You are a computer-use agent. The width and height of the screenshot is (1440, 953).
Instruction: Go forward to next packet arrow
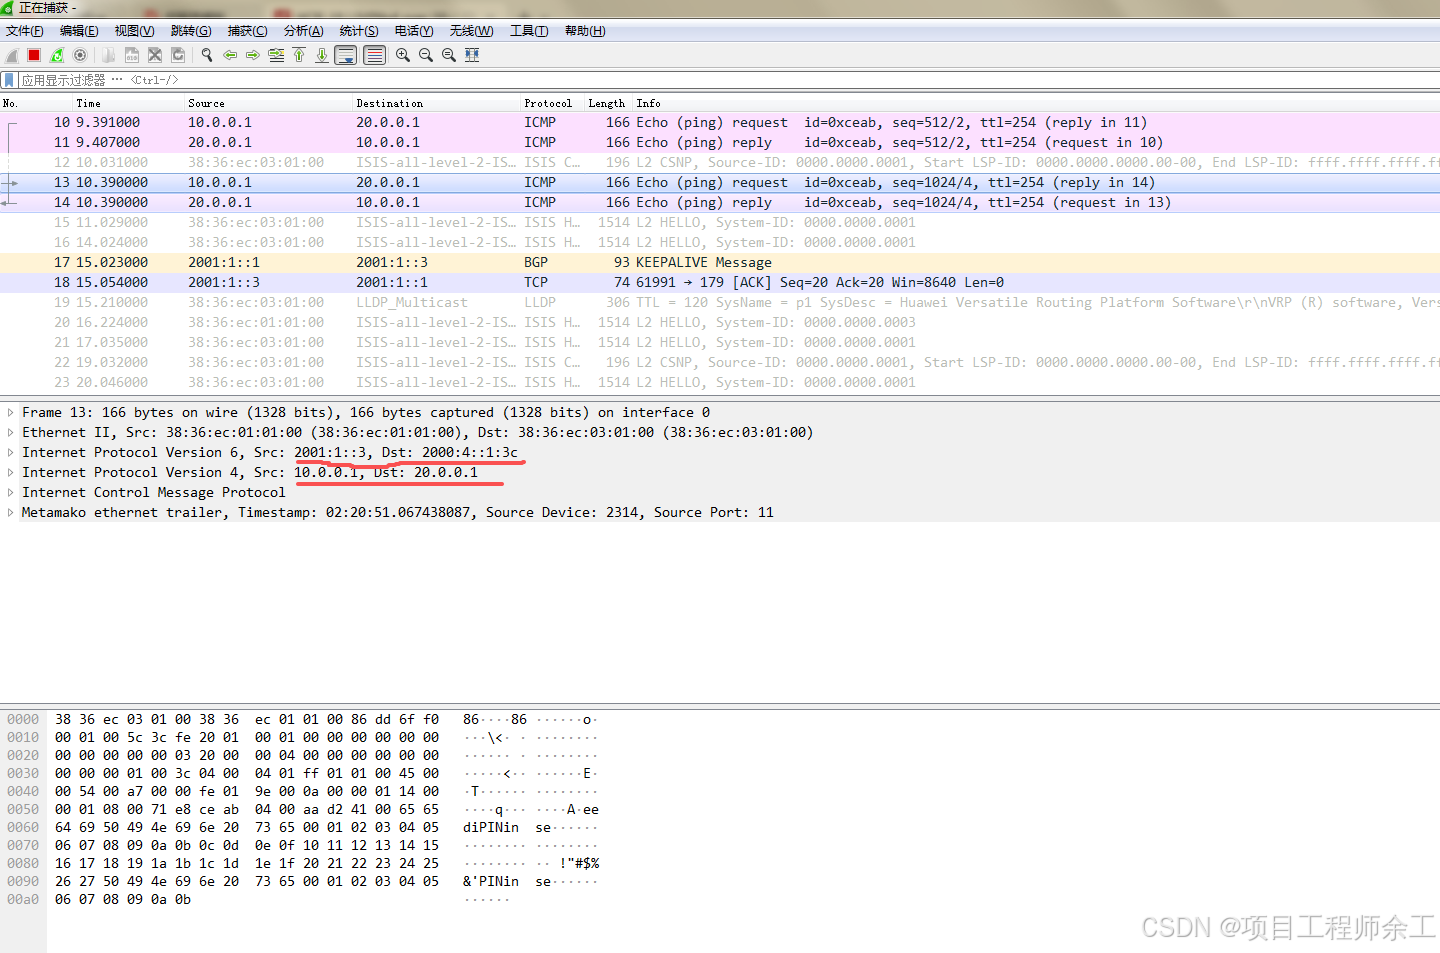click(253, 56)
